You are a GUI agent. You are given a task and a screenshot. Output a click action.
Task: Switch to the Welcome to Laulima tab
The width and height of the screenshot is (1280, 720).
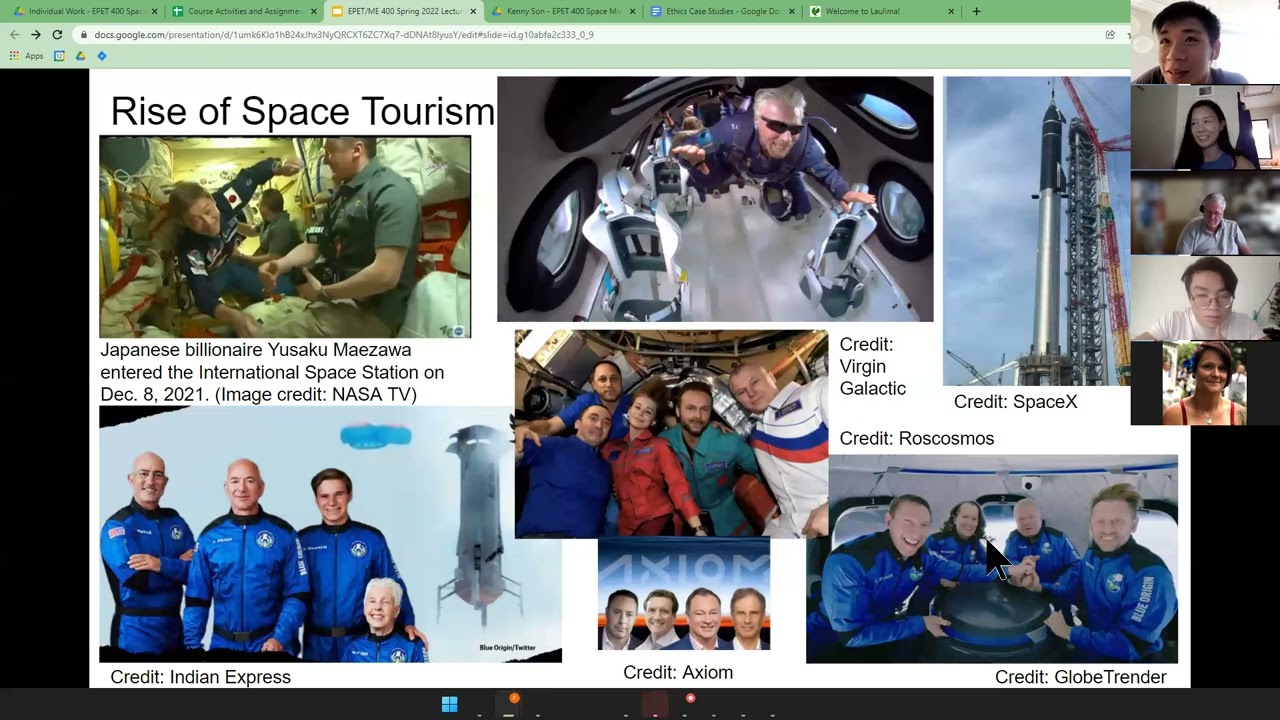pos(882,11)
